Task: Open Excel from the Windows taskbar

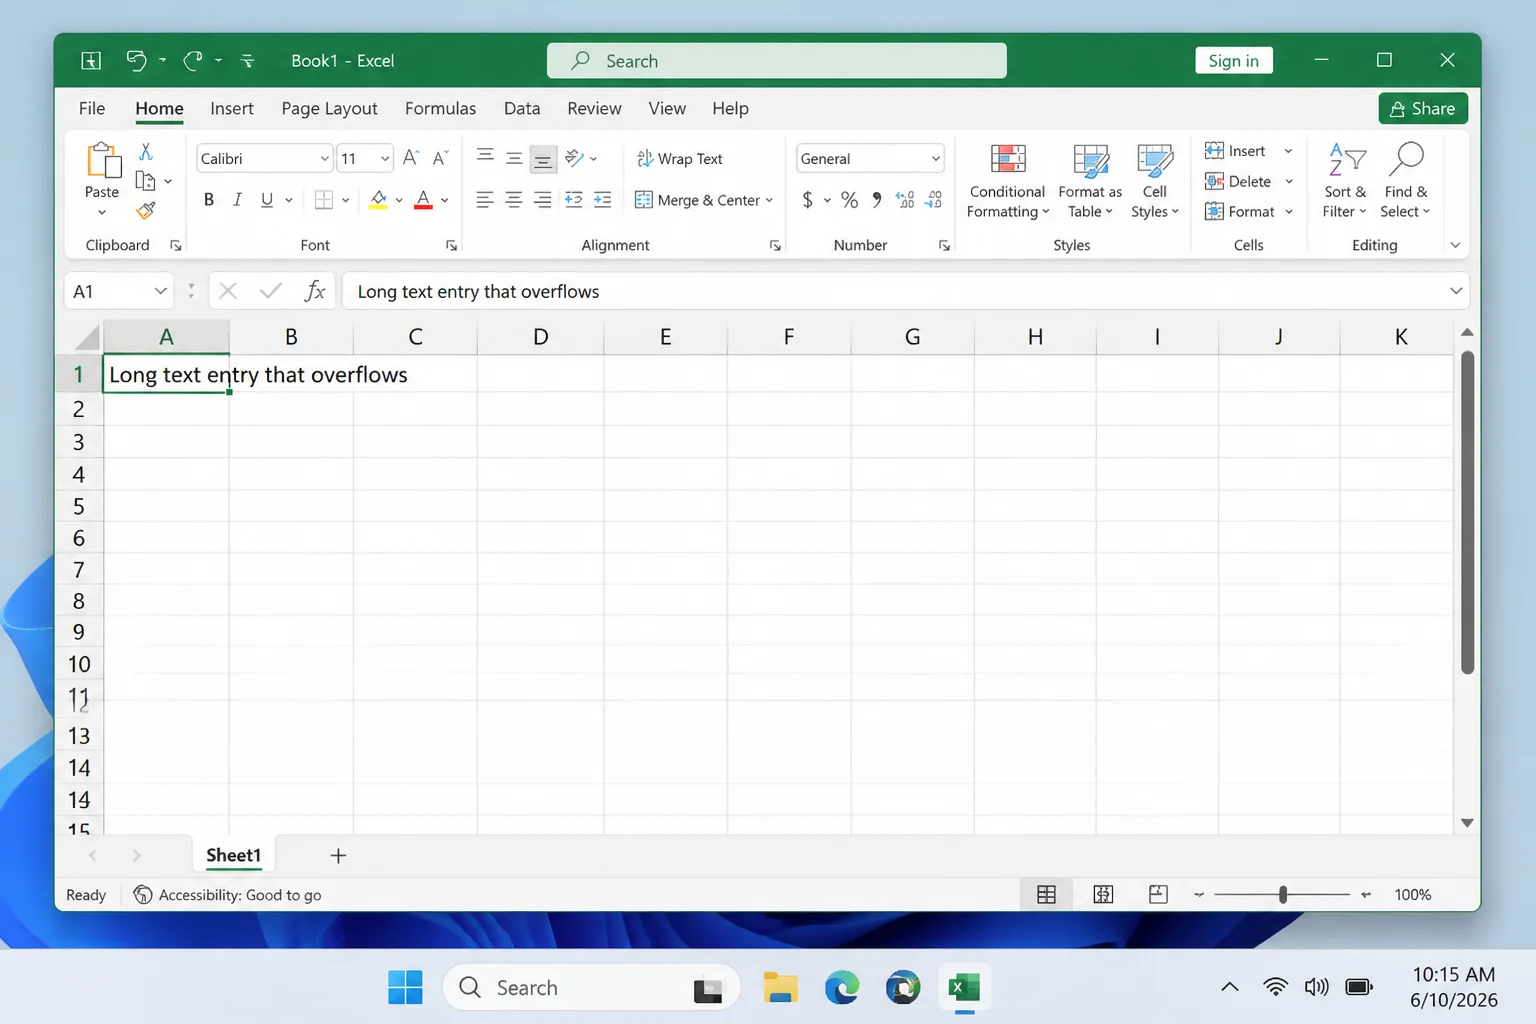Action: (963, 988)
